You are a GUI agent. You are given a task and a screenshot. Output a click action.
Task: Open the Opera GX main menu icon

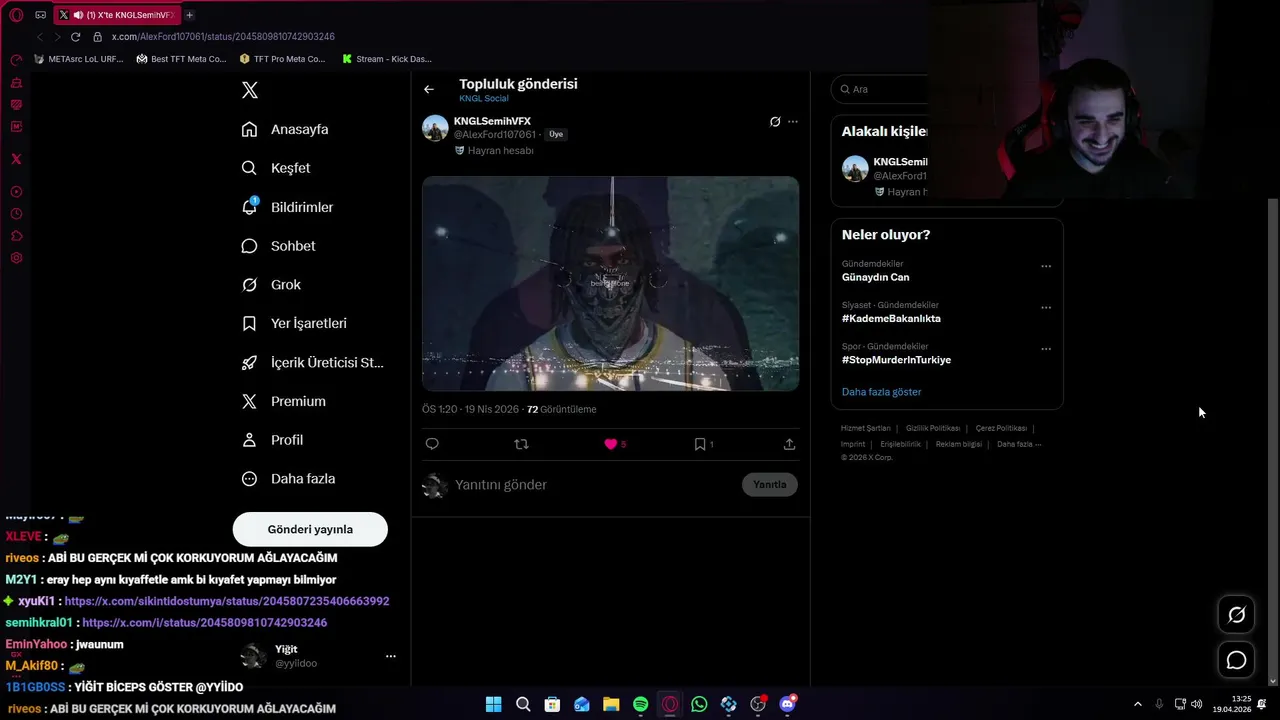click(16, 15)
